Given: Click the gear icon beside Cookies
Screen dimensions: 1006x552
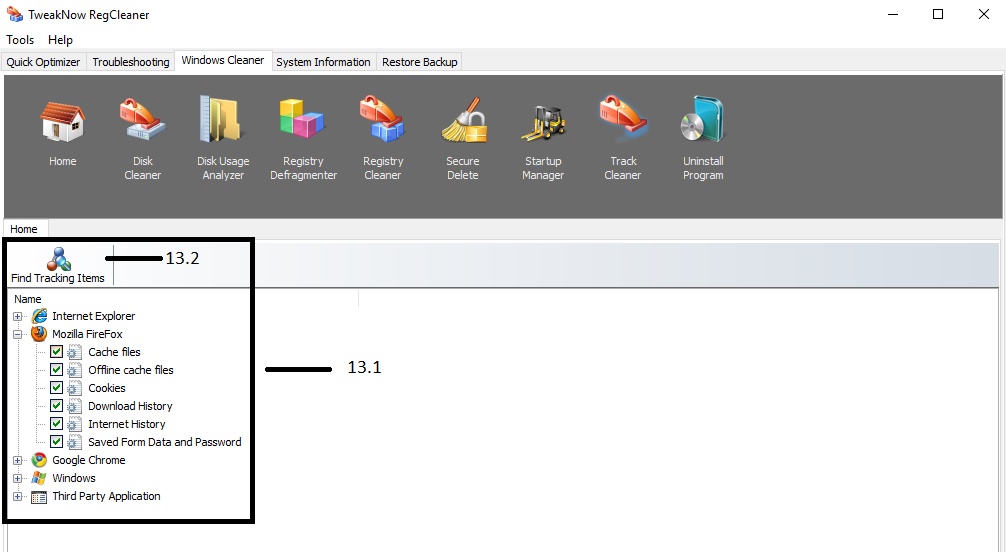Looking at the screenshot, I should point(74,388).
